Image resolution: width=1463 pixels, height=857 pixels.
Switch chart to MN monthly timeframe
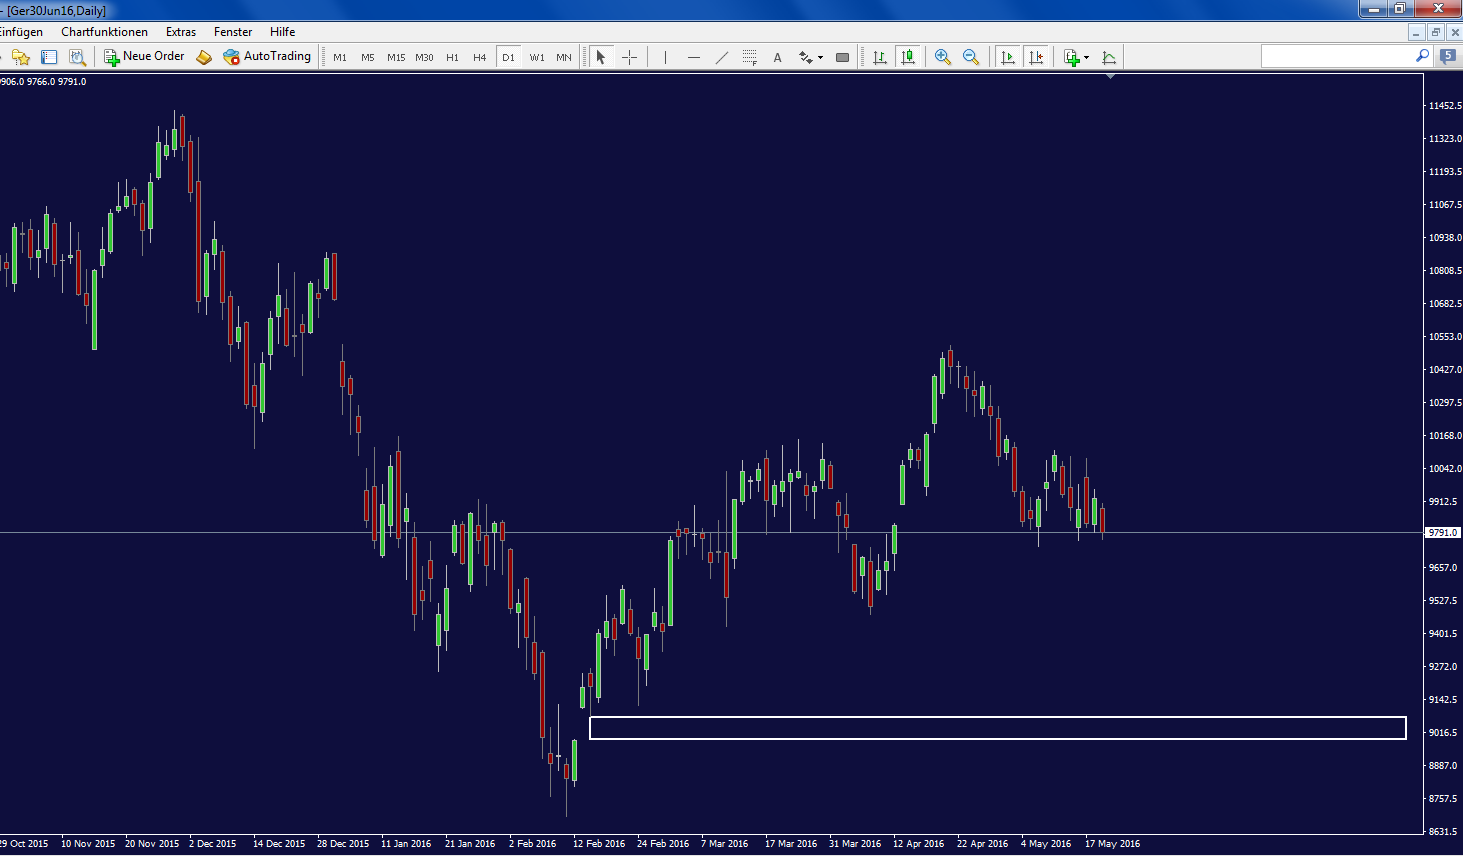point(564,57)
